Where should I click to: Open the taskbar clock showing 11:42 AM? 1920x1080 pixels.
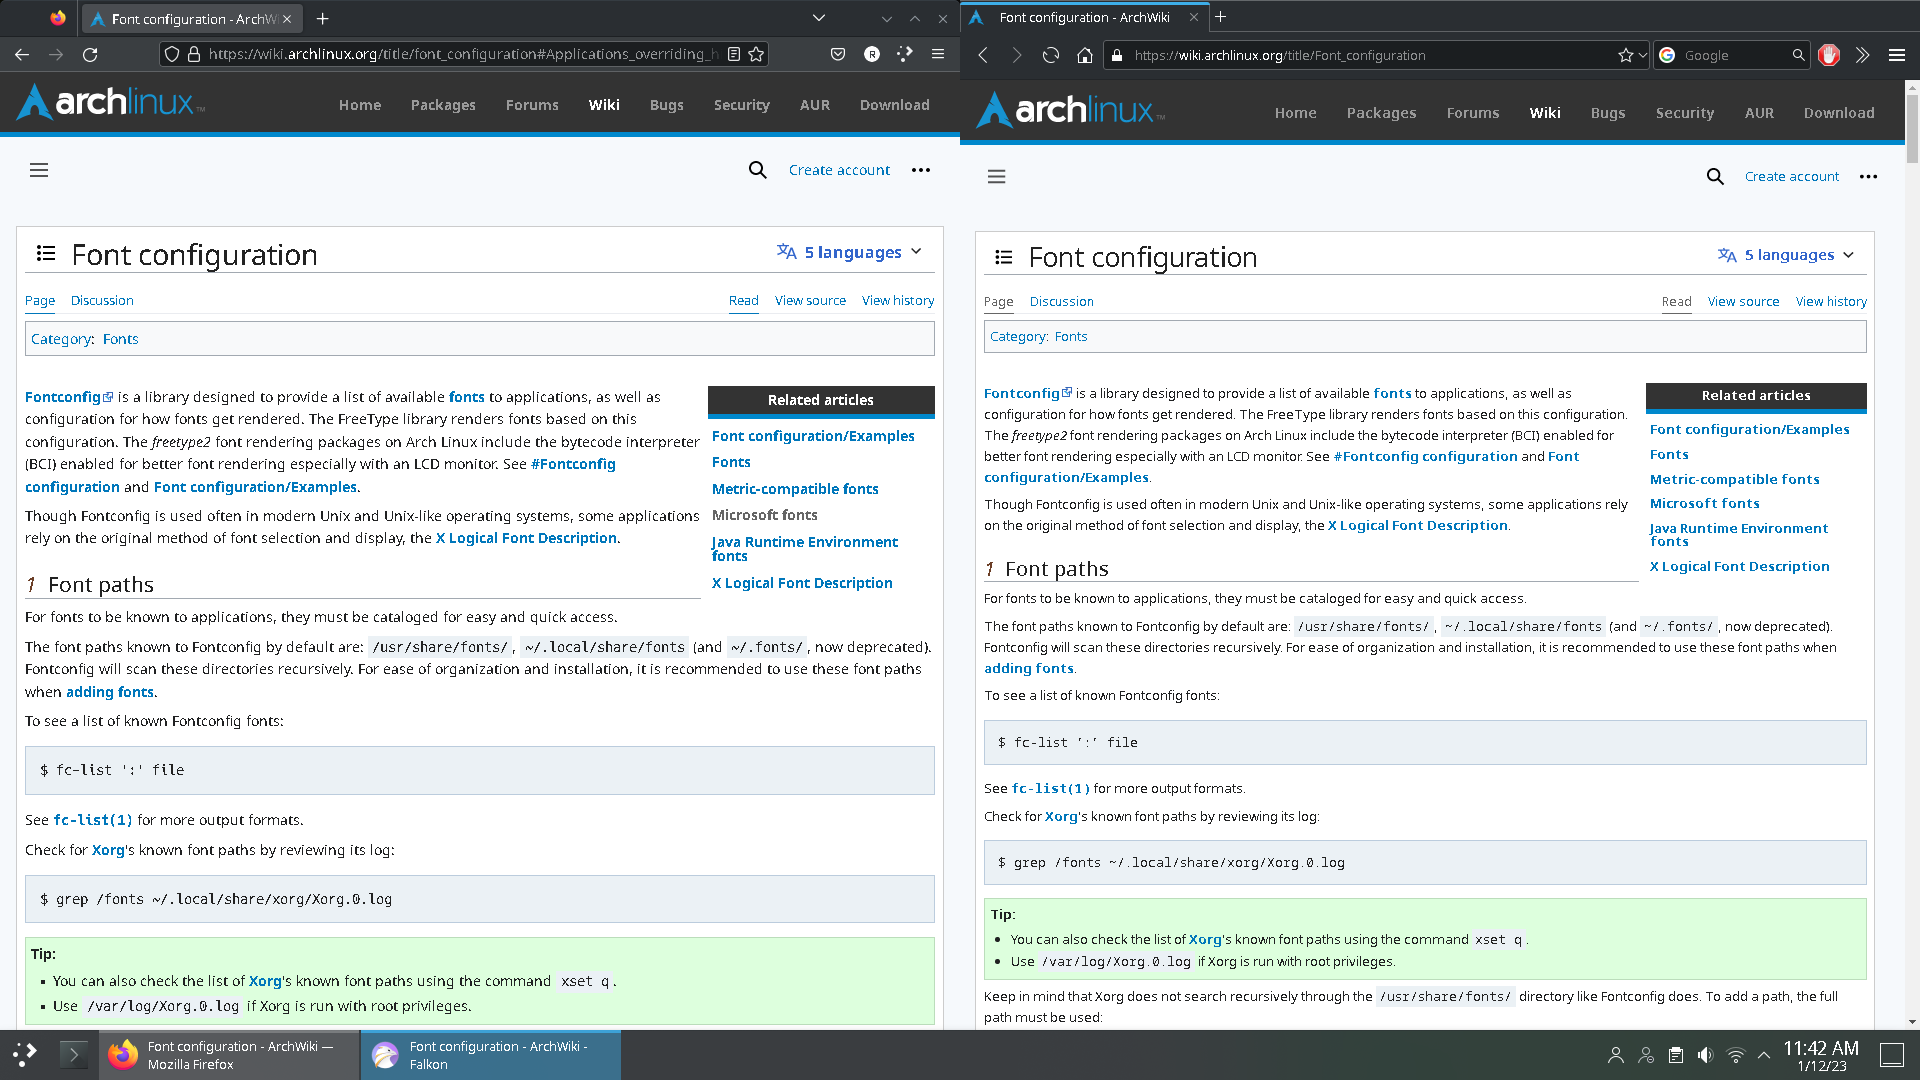(1821, 1055)
